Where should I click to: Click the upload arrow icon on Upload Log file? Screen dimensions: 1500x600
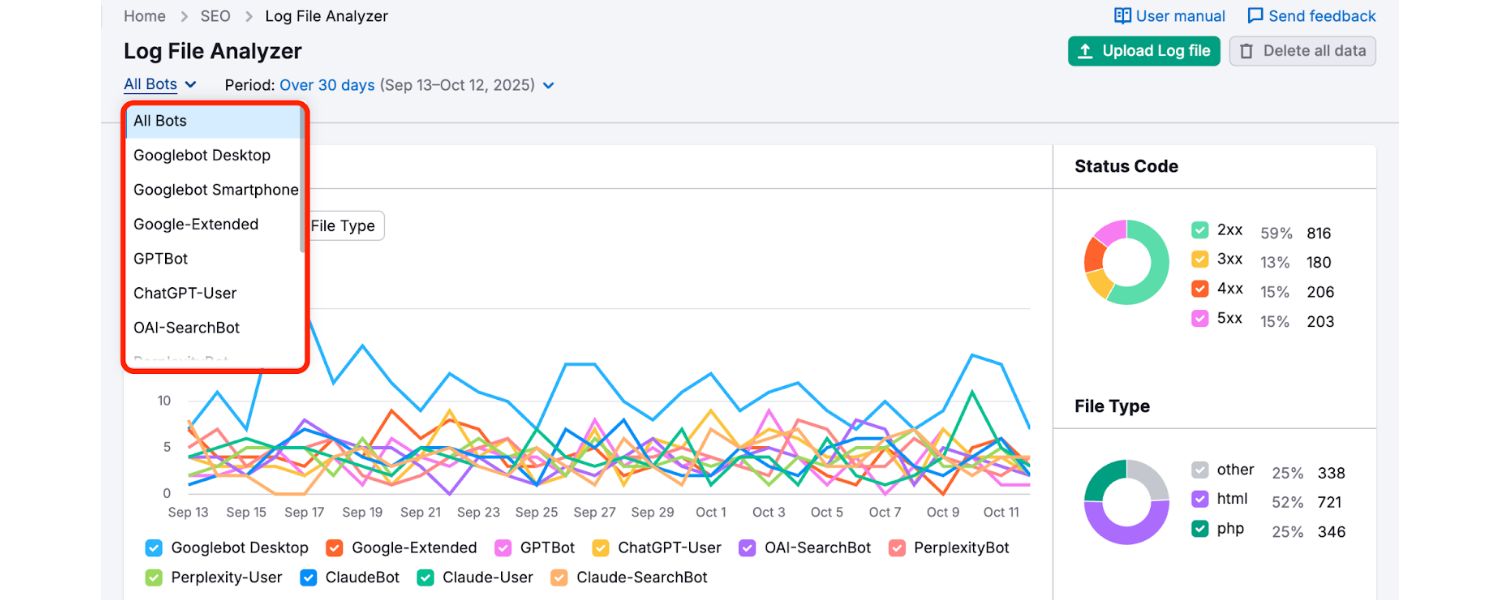[x=1087, y=50]
